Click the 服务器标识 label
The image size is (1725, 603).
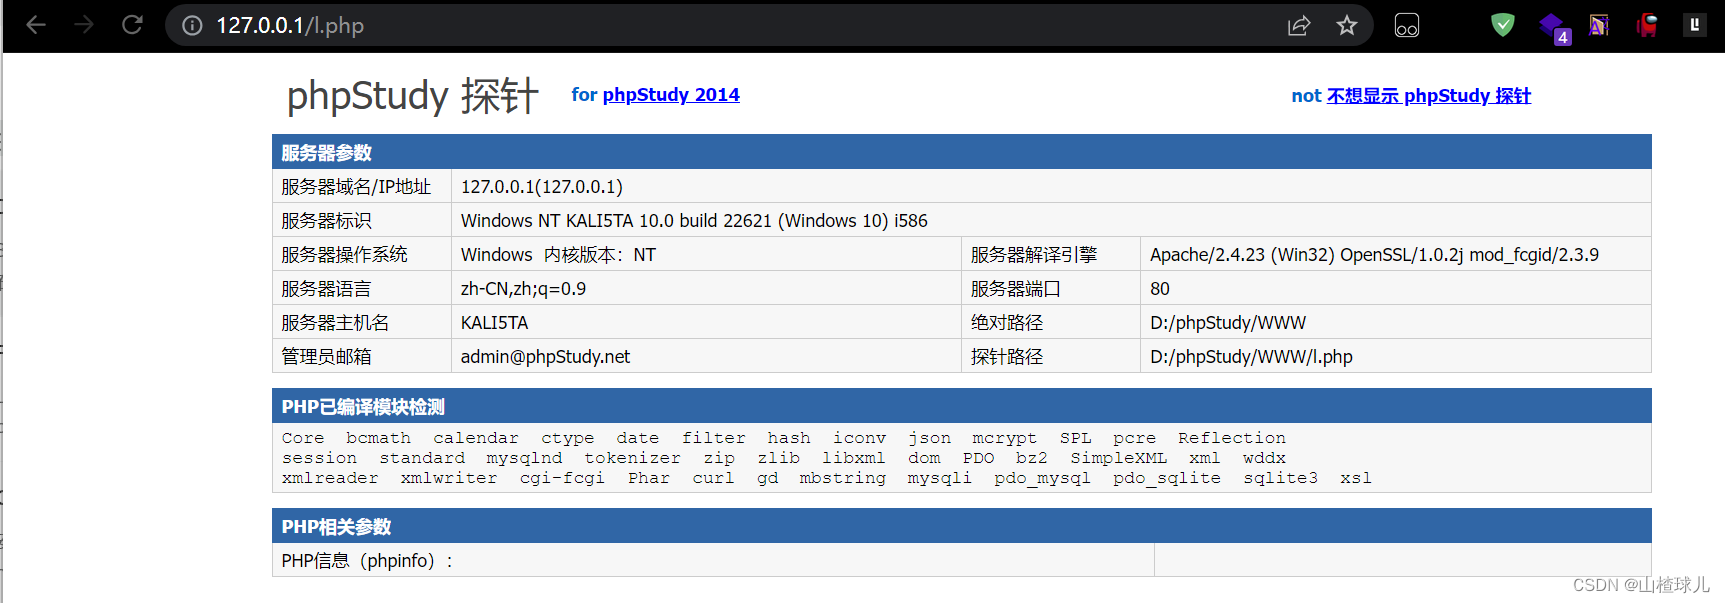pyautogui.click(x=326, y=221)
